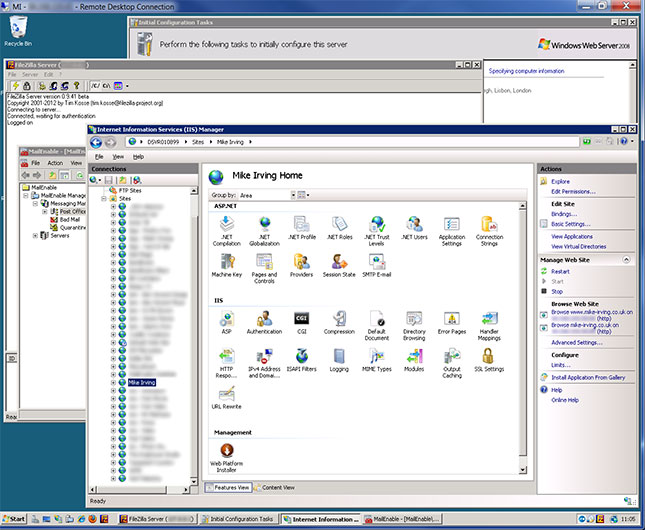Open the Default Document feature
The image size is (645, 530).
coord(377,325)
